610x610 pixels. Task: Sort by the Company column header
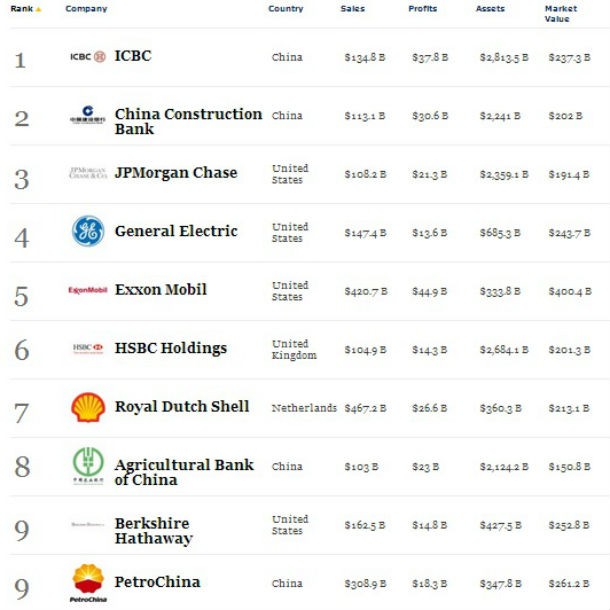tap(86, 9)
